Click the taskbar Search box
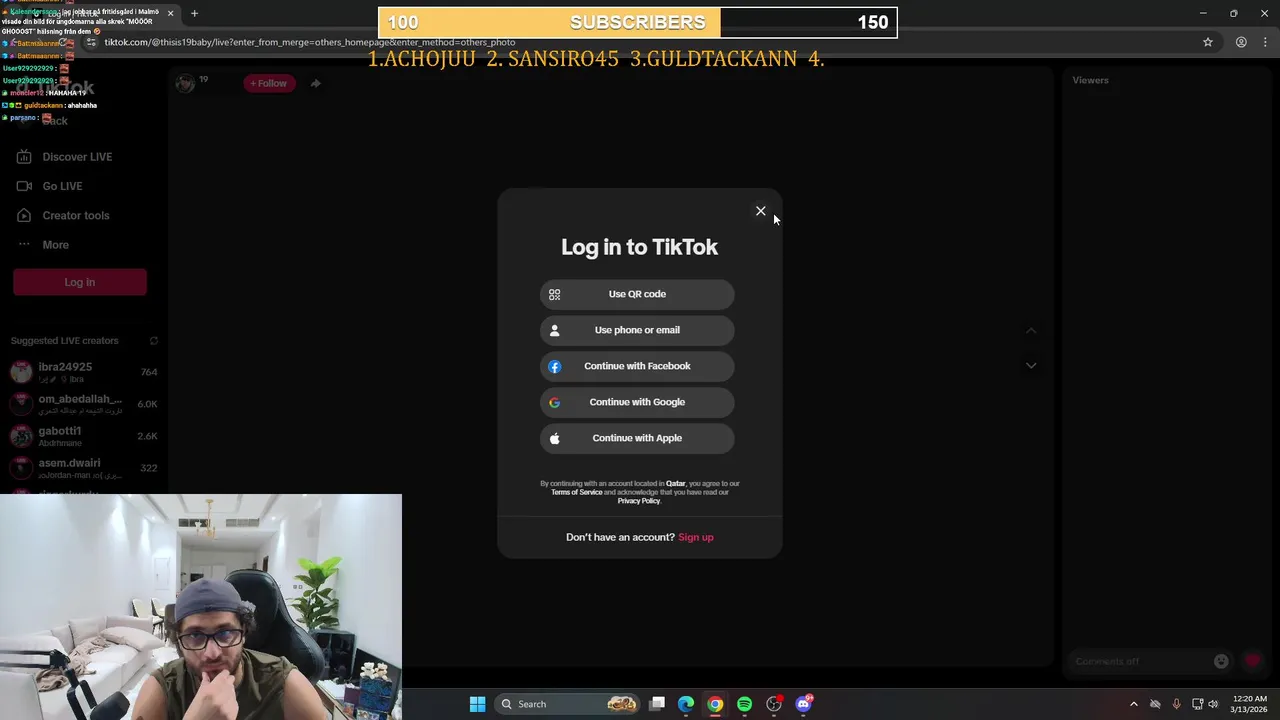 (x=568, y=704)
